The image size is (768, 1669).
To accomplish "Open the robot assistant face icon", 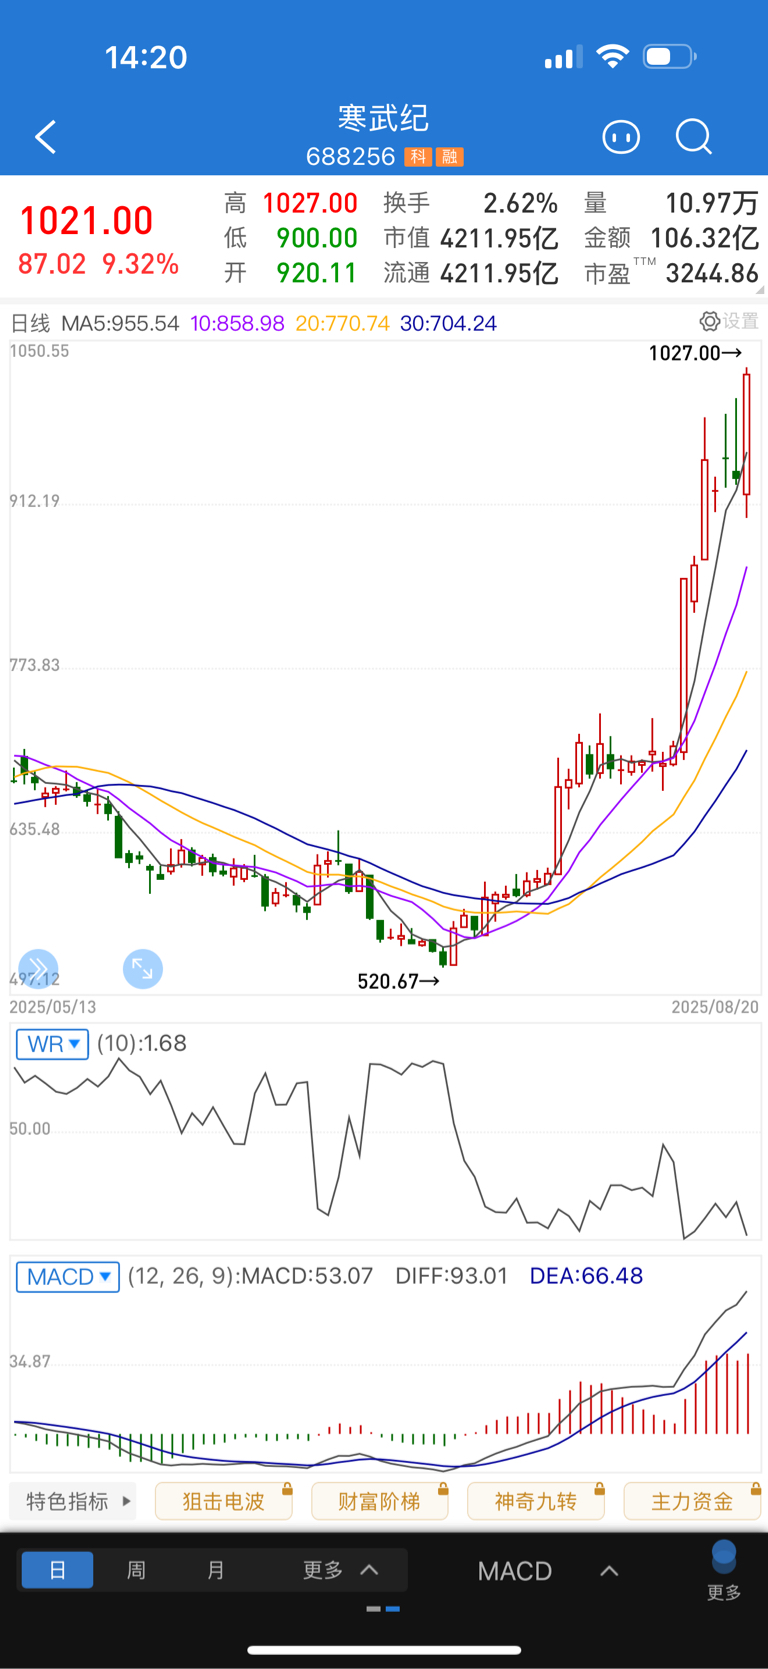I will pyautogui.click(x=621, y=137).
